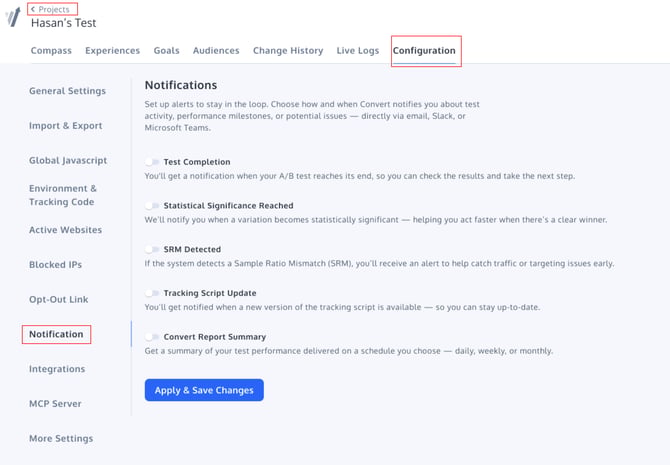This screenshot has height=465, width=670.
Task: Open the Live Logs tab
Action: 358,50
